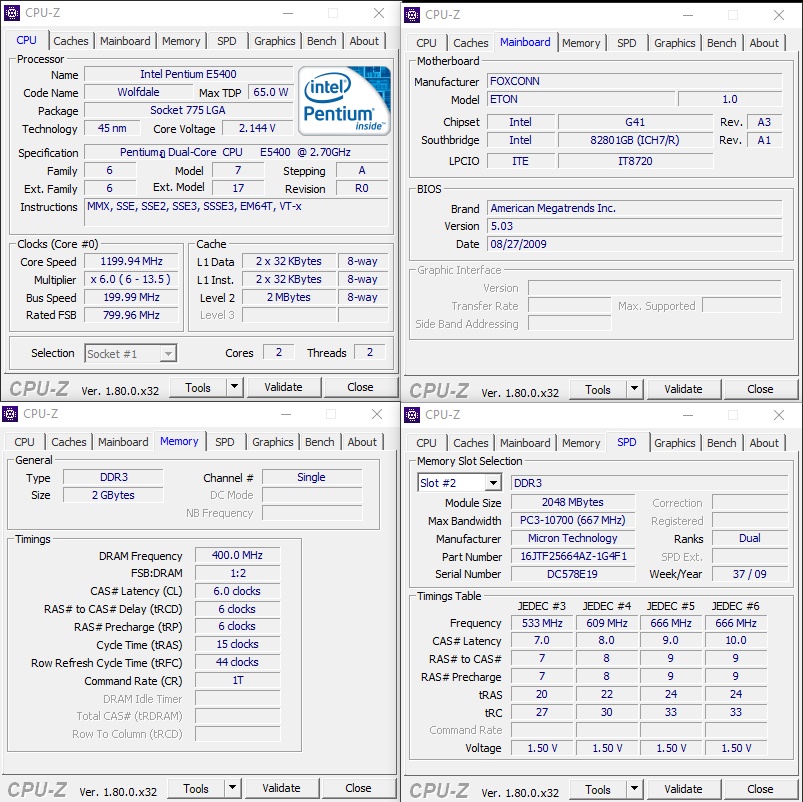Switch to Caches tab in CPU window
Screen dimensions: 803x802
[x=71, y=41]
